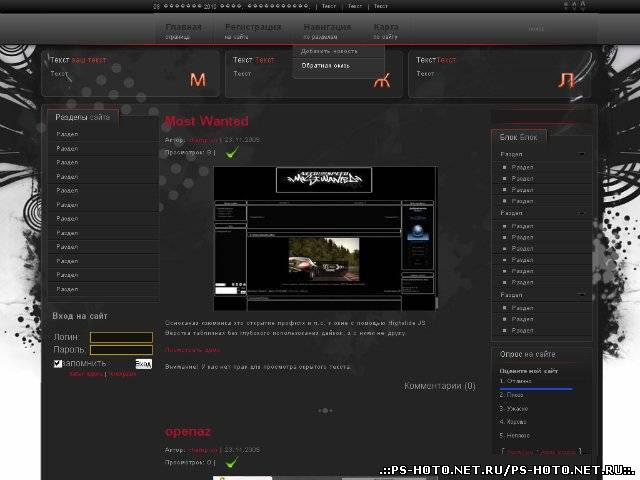Screen dimensions: 640x480
Task: Open the Регистрация на сайте menu item
Action: (253, 31)
